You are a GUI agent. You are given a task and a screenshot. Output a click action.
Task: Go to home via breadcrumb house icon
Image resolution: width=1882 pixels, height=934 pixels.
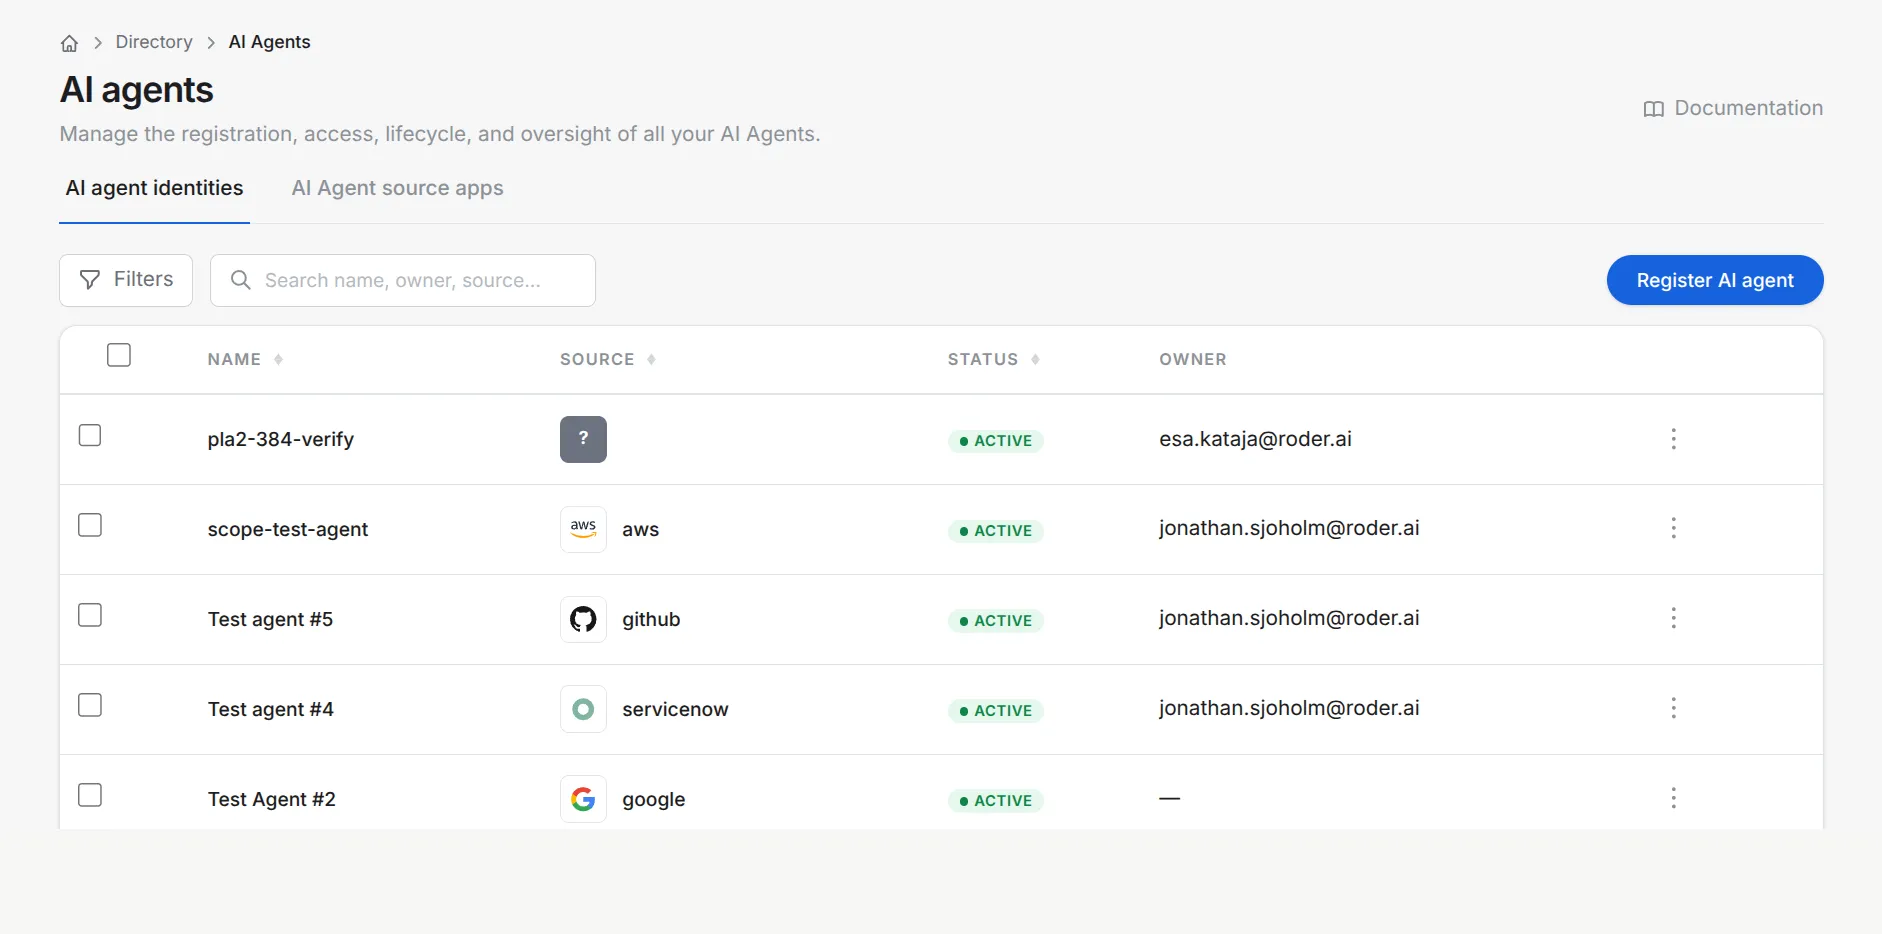point(69,43)
